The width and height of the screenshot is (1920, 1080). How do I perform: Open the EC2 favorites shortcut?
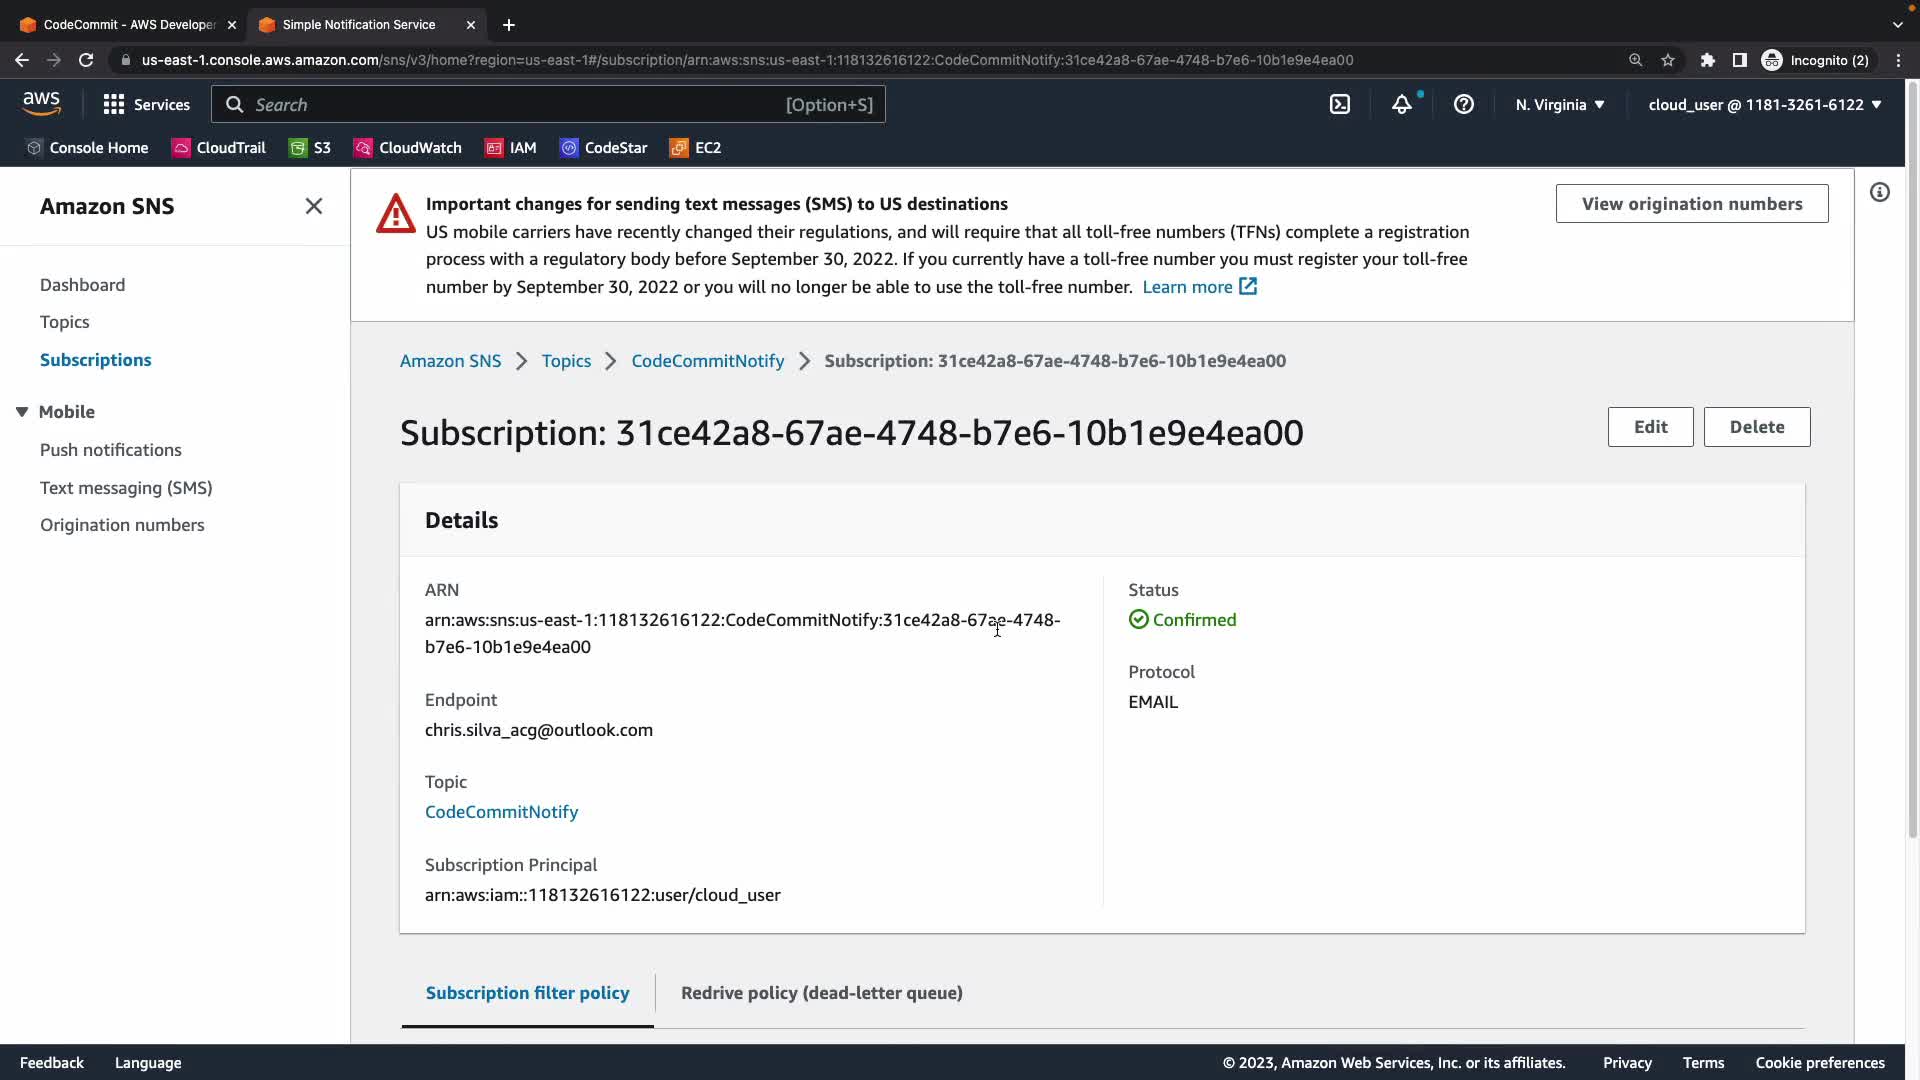click(x=696, y=148)
